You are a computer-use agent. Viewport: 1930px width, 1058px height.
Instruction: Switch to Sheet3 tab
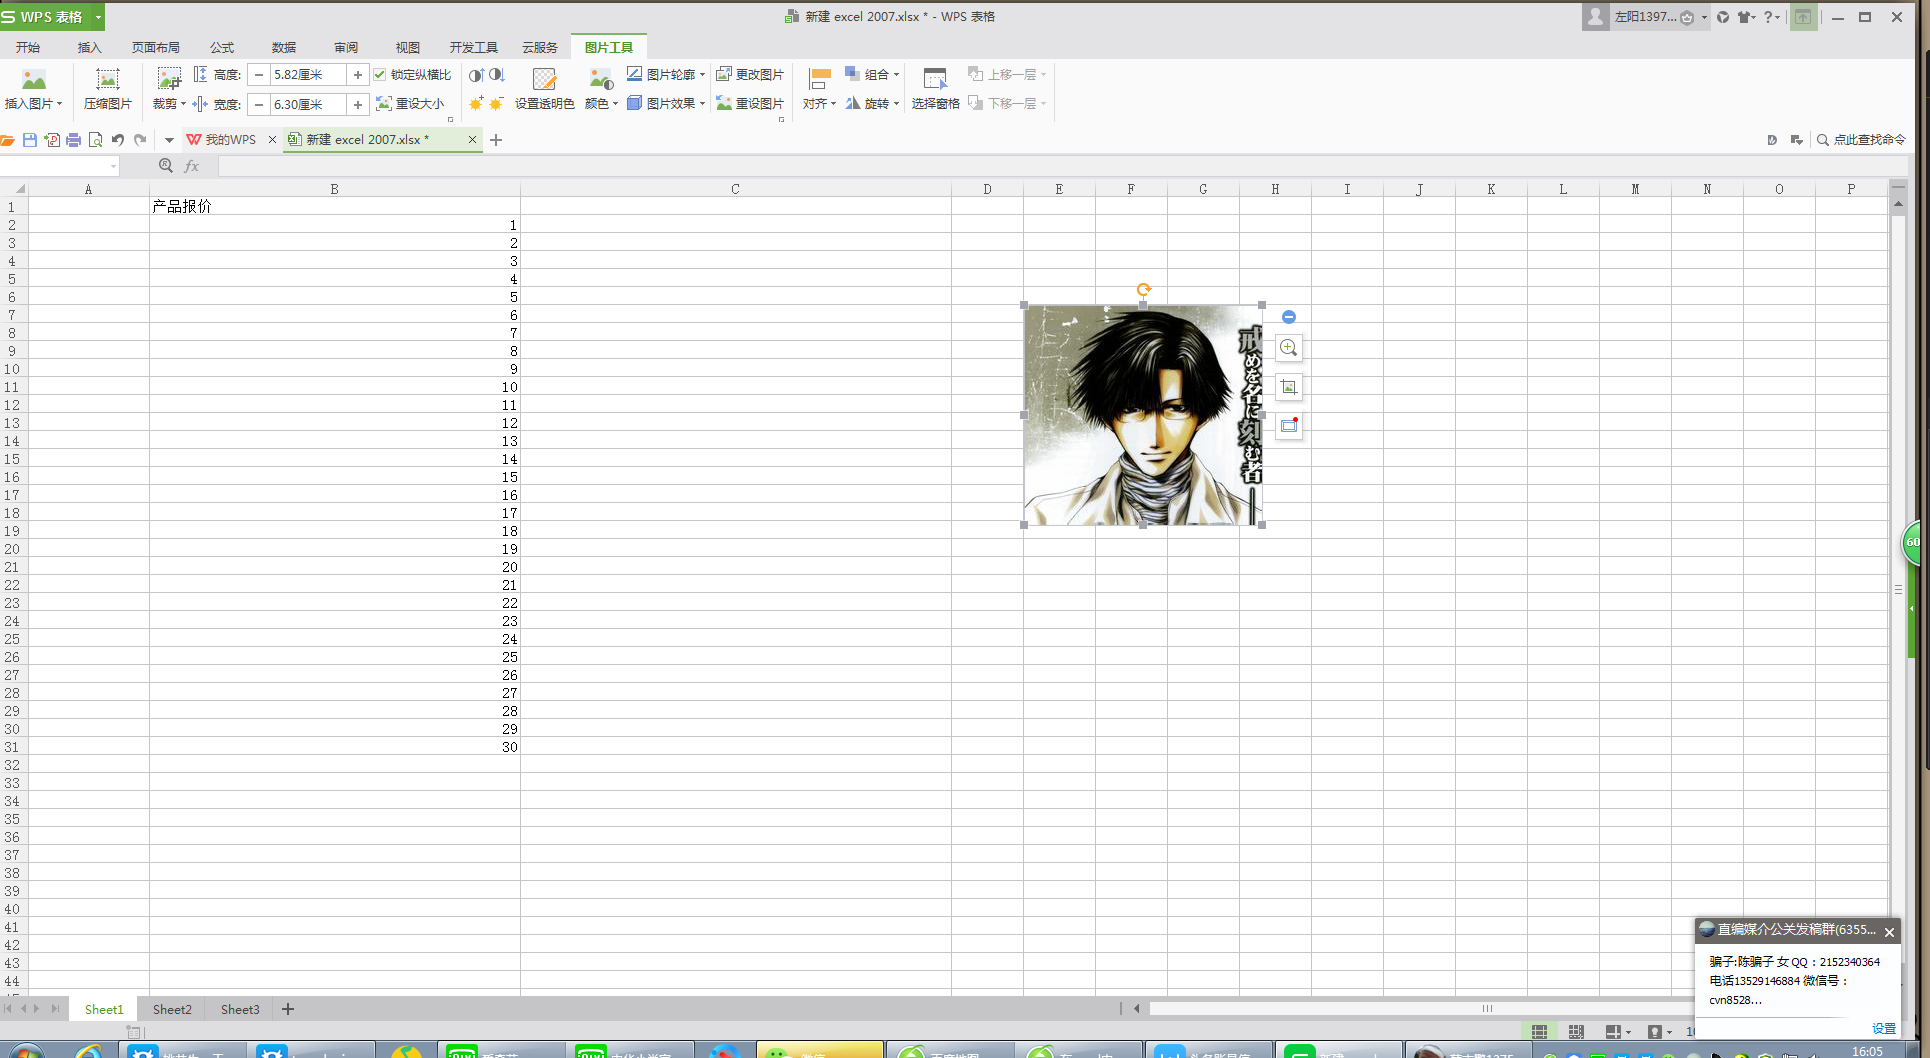240,1009
